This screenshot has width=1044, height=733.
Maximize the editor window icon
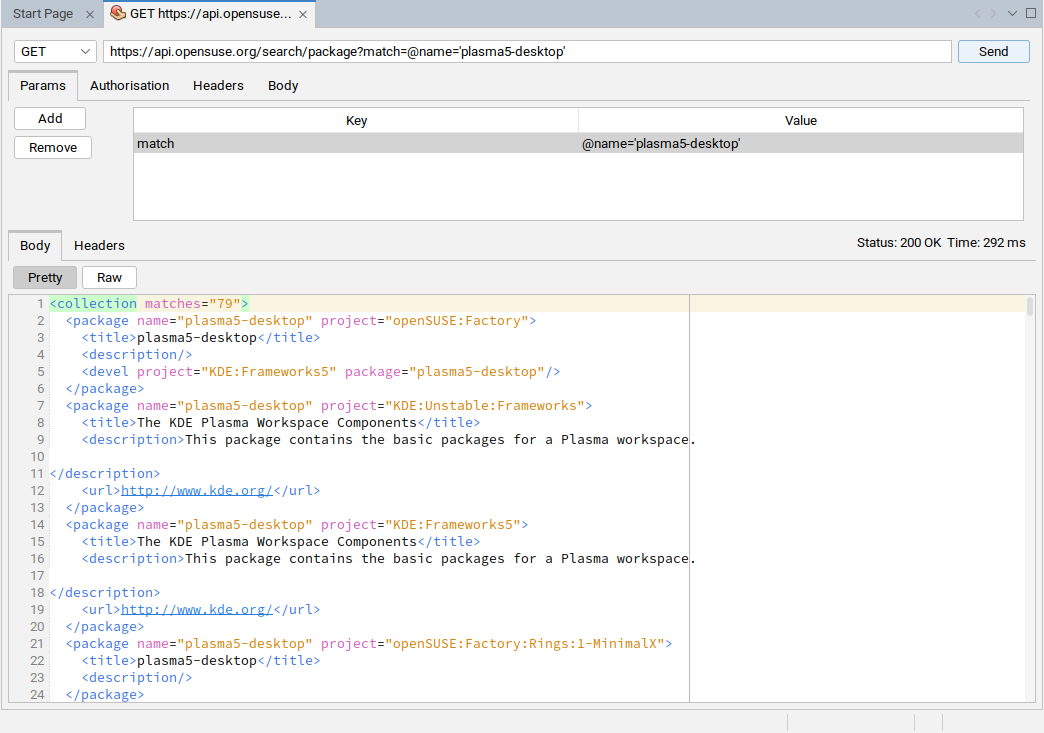pos(1031,13)
